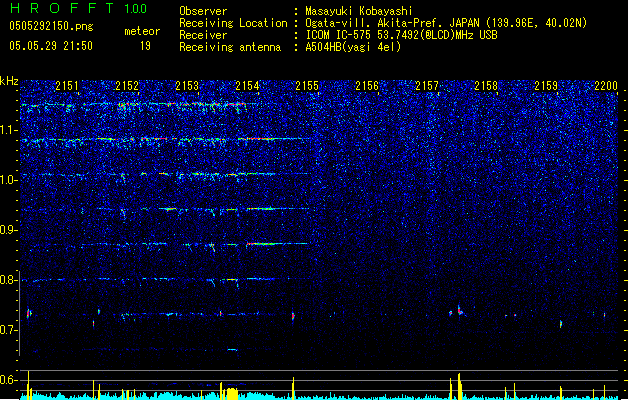This screenshot has width=629, height=400.
Task: Click the 'Receiving Location' field label
Action: pyautogui.click(x=233, y=23)
